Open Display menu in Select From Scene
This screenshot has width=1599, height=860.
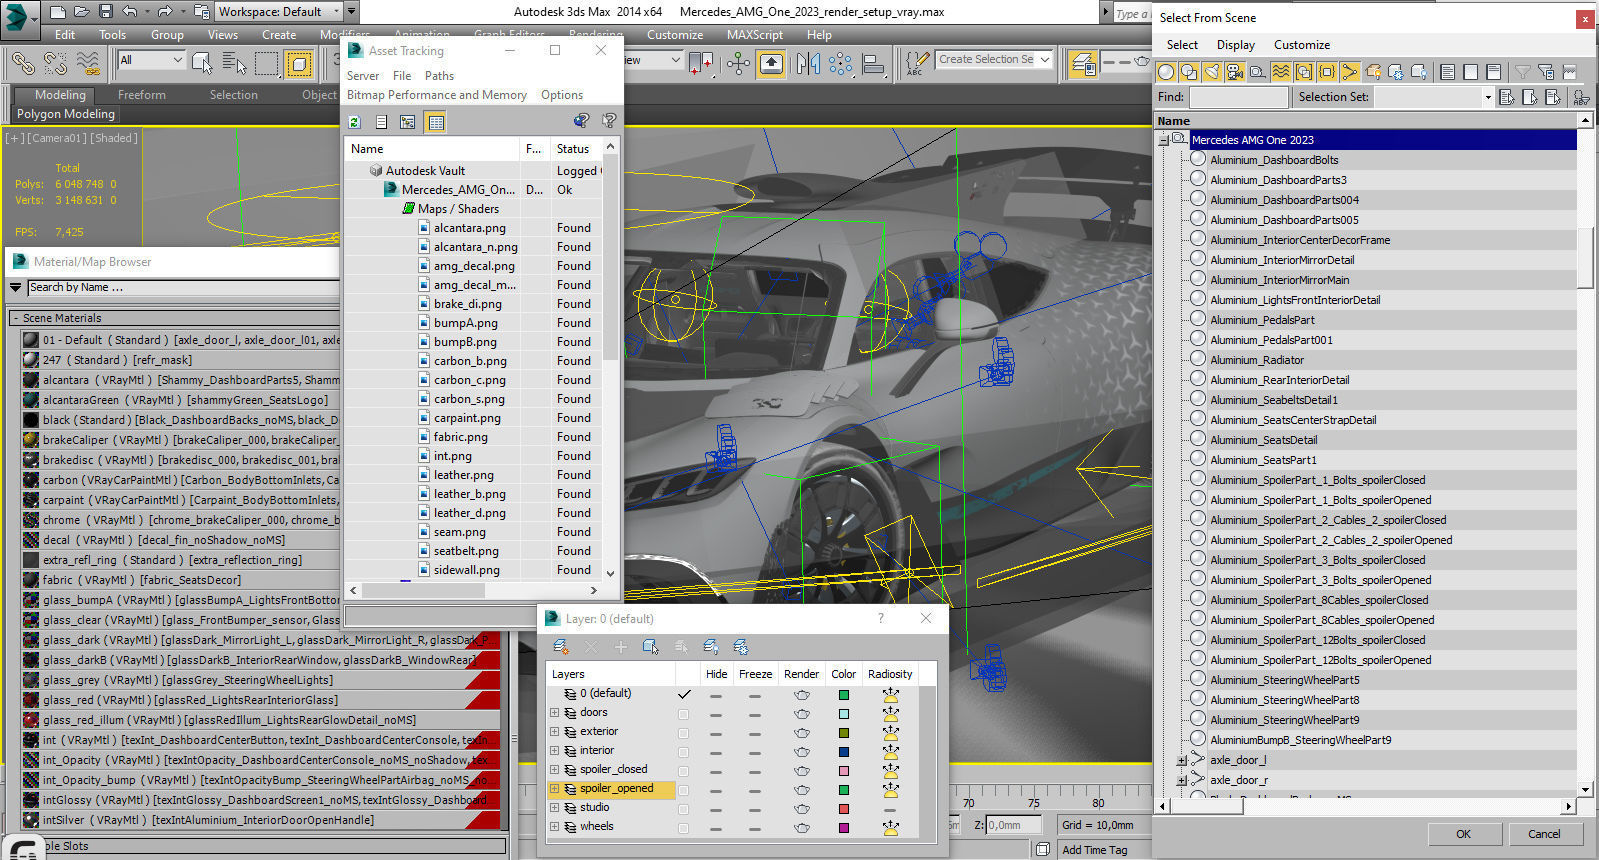pos(1236,45)
